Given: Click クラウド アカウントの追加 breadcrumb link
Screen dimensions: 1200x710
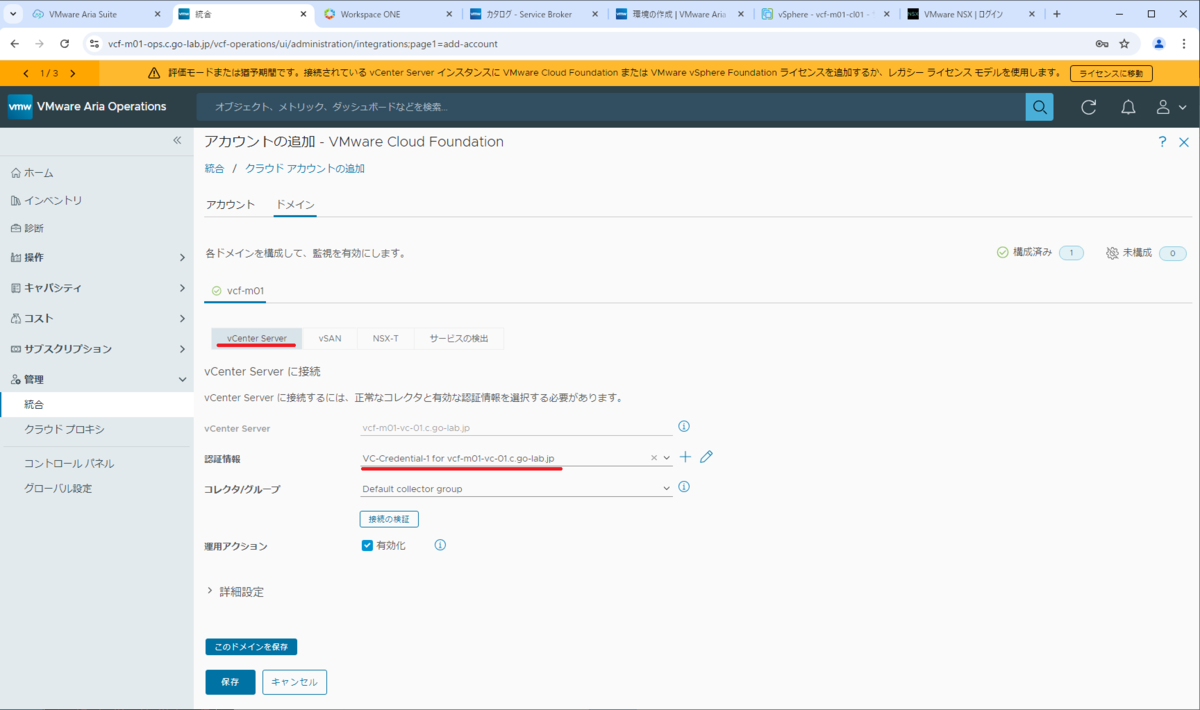Looking at the screenshot, I should [305, 169].
